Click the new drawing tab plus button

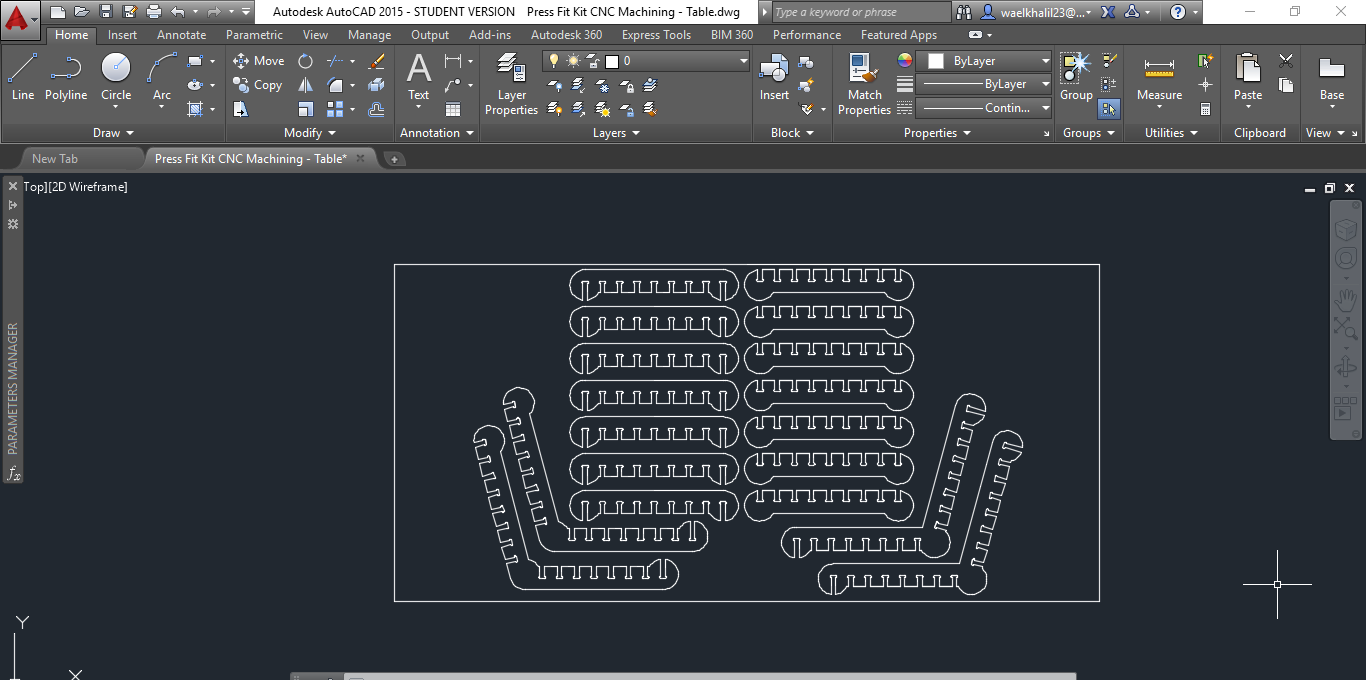coord(394,159)
